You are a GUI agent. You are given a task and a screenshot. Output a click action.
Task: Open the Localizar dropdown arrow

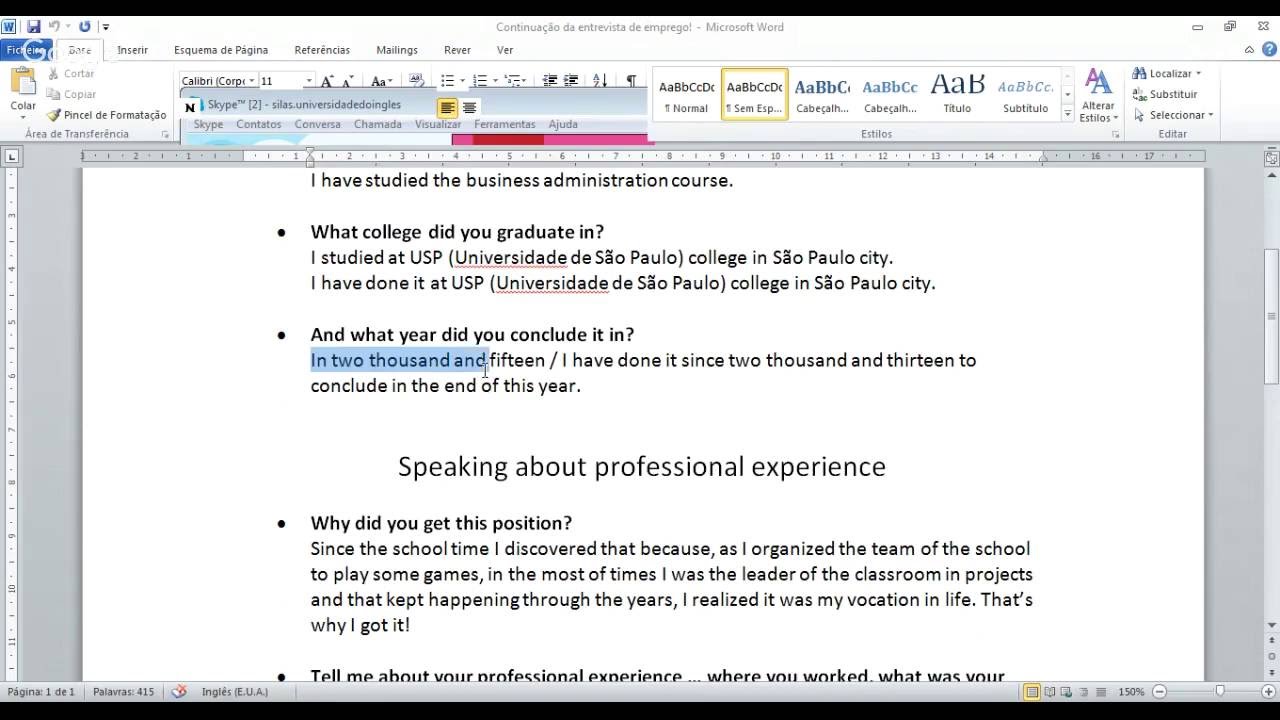click(1198, 74)
